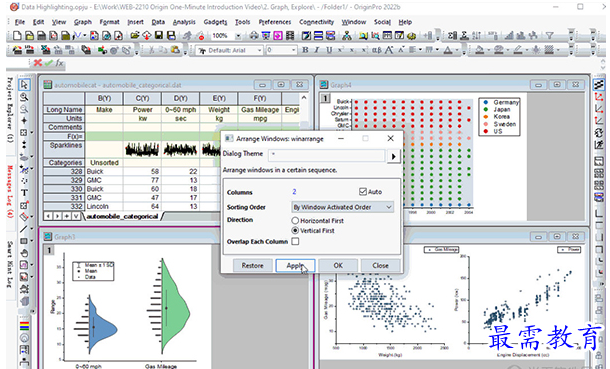Click the Apply button
Screen dimensions: 610x369
click(x=295, y=266)
